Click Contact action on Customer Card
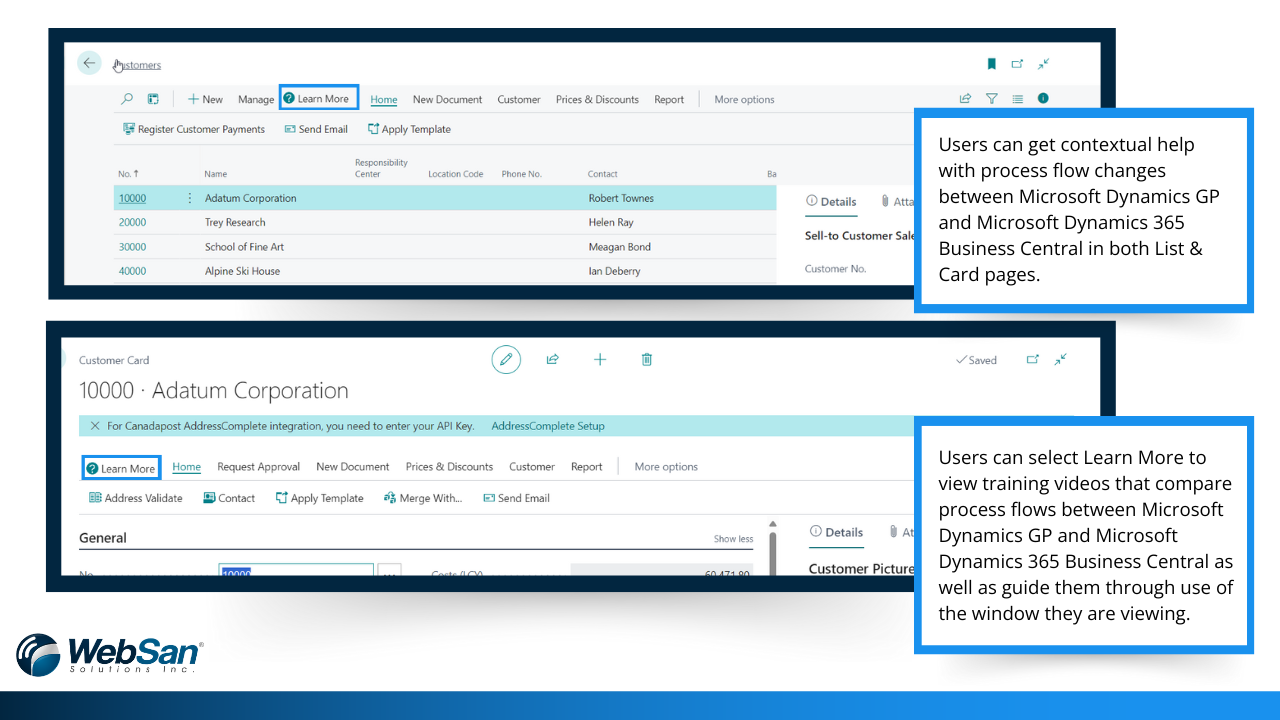1280x720 pixels. [x=229, y=498]
